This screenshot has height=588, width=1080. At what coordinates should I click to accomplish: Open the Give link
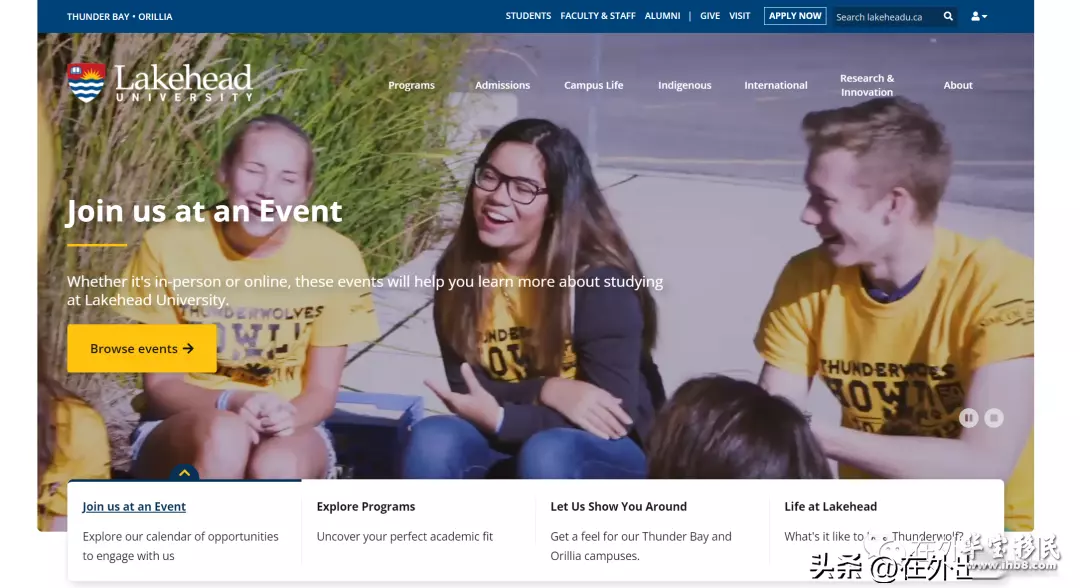[710, 16]
